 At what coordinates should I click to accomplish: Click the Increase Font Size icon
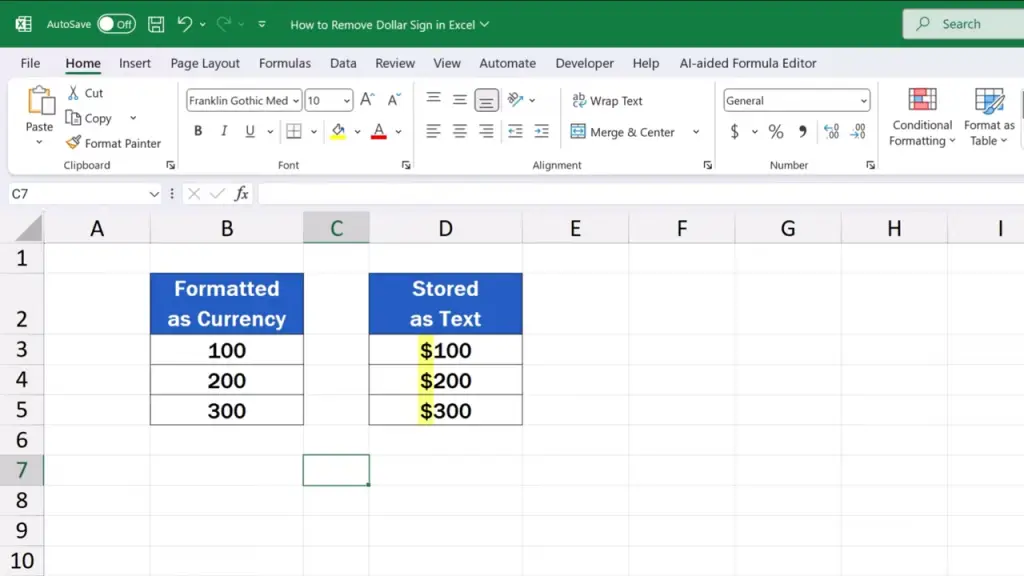coord(367,100)
